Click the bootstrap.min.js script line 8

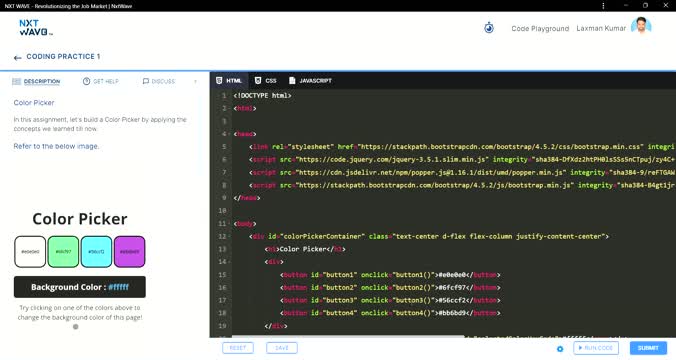tap(461, 185)
